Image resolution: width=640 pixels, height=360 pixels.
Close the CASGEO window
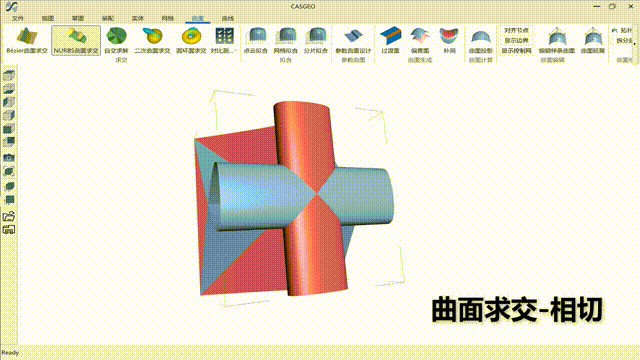[631, 6]
